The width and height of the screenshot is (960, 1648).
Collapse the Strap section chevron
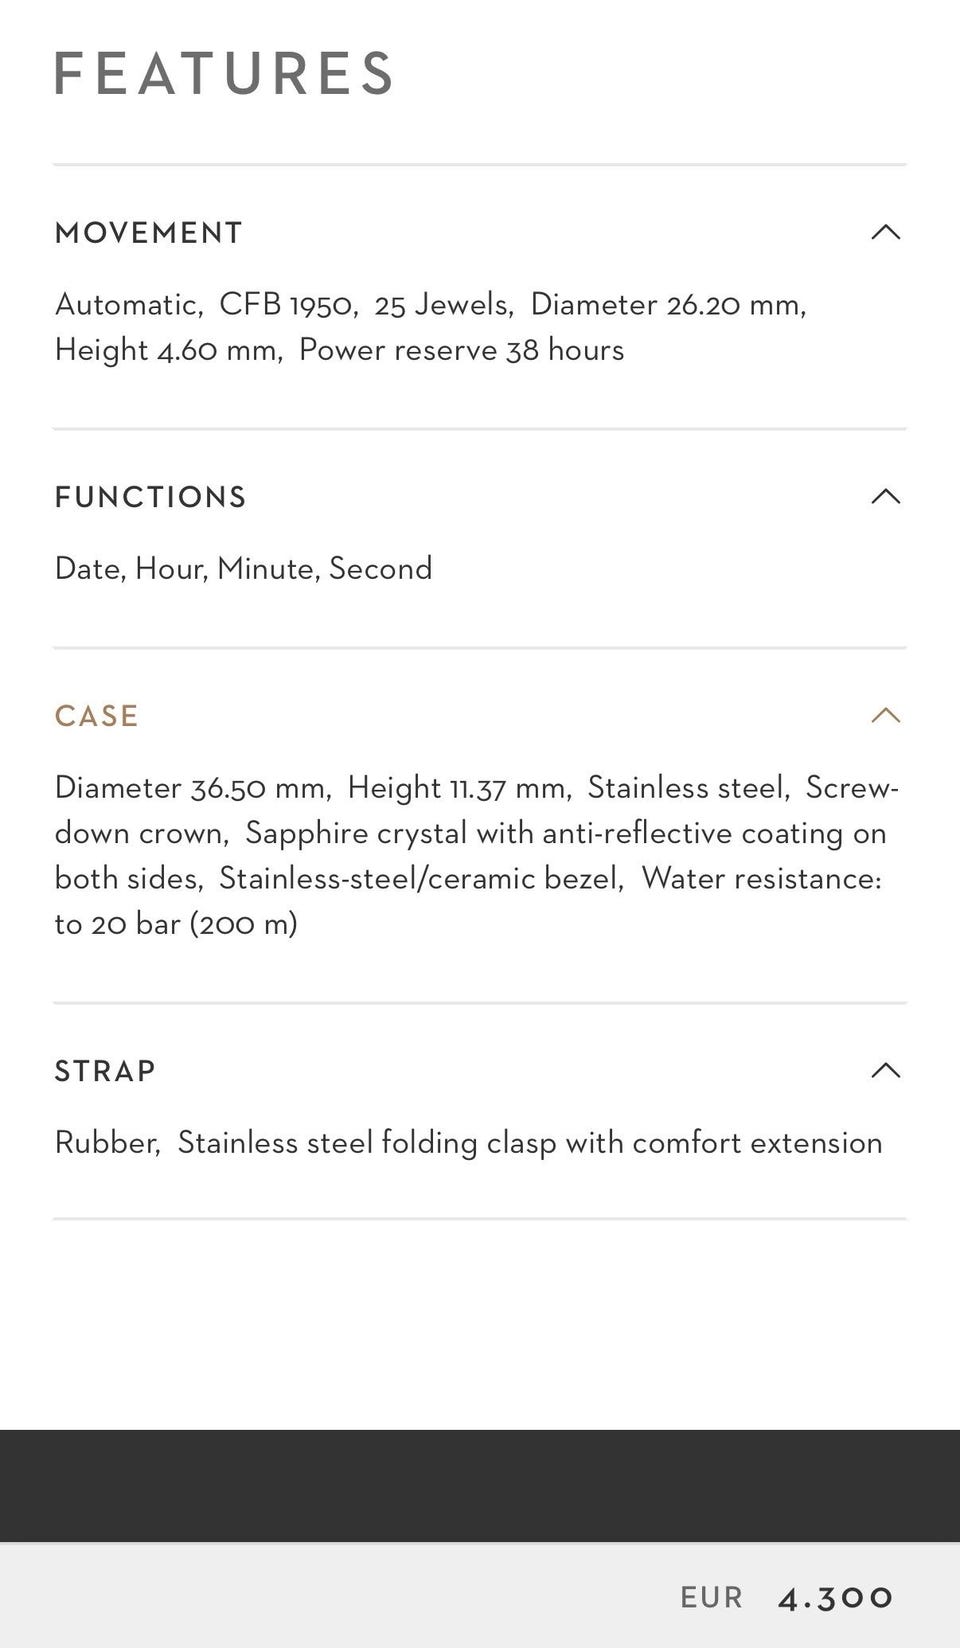coord(886,1070)
